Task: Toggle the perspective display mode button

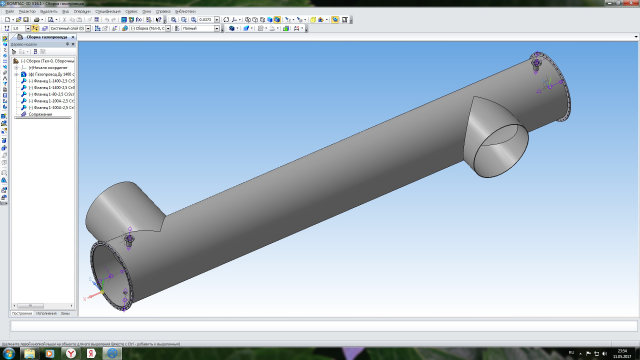Action: point(335,20)
